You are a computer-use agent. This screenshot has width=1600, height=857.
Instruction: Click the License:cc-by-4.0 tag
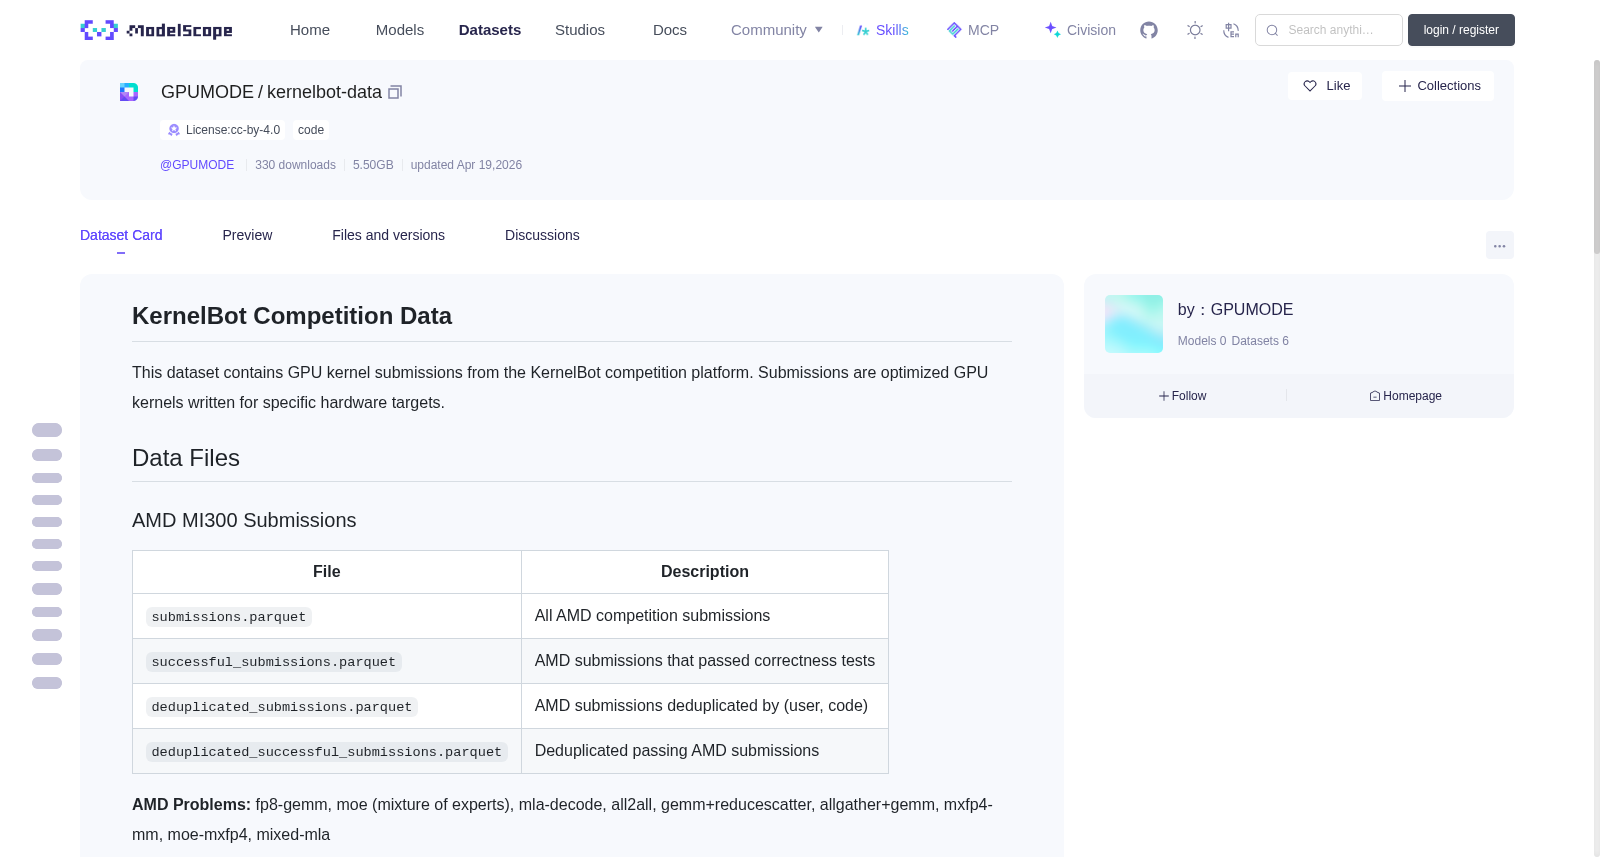223,130
